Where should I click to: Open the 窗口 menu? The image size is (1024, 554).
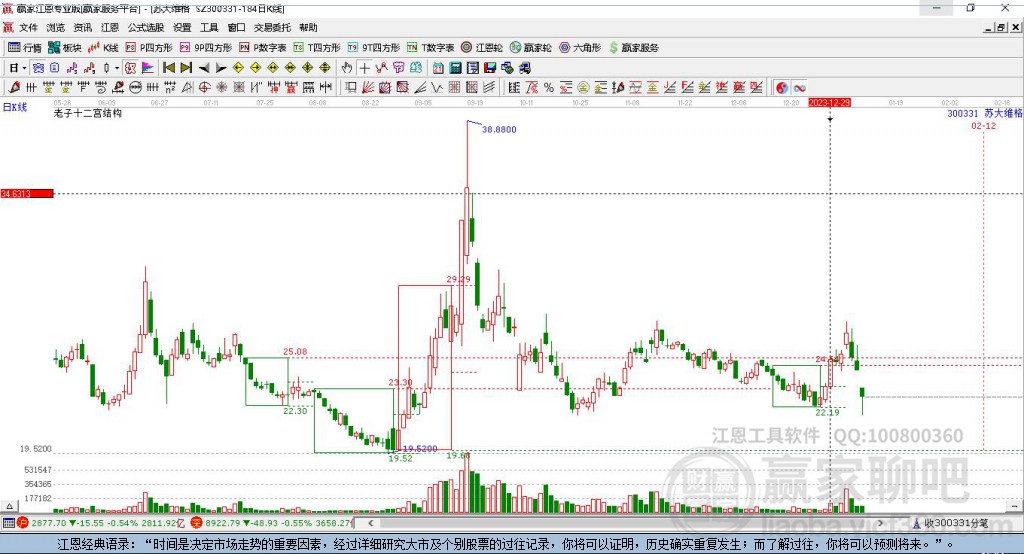236,27
